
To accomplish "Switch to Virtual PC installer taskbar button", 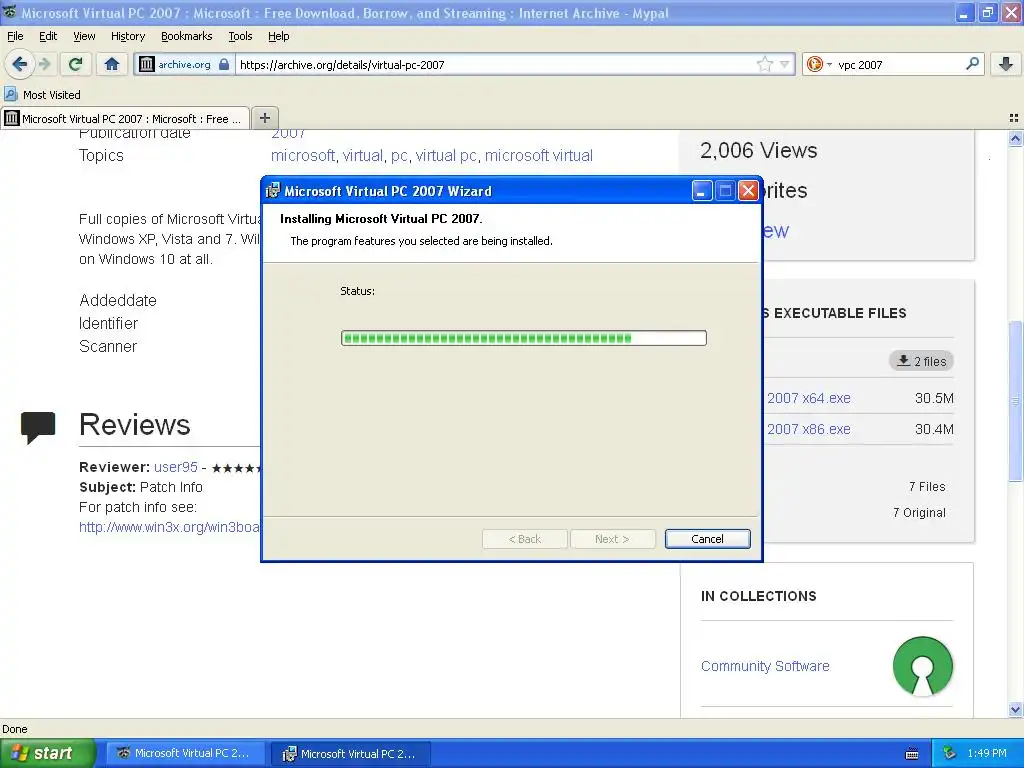I will (x=351, y=754).
